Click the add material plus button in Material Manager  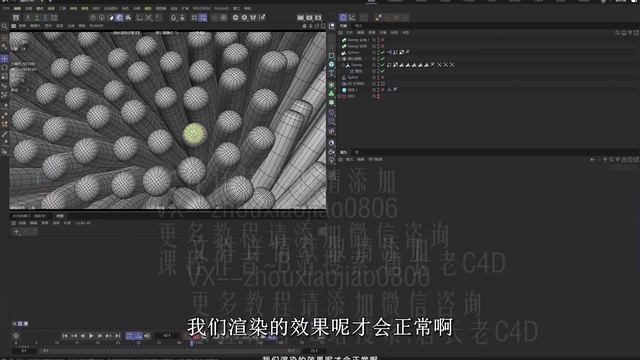[16, 232]
